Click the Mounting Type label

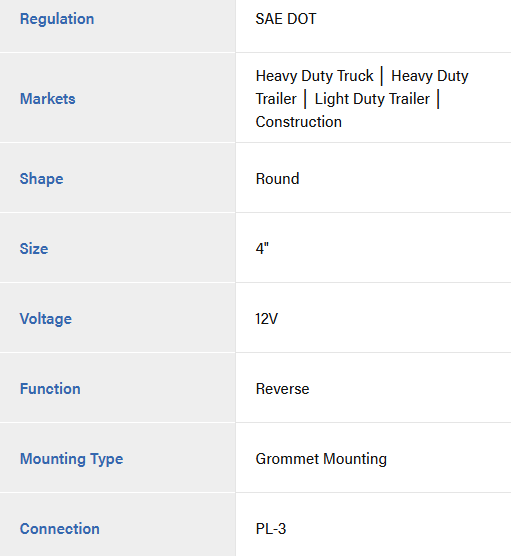[x=71, y=459]
